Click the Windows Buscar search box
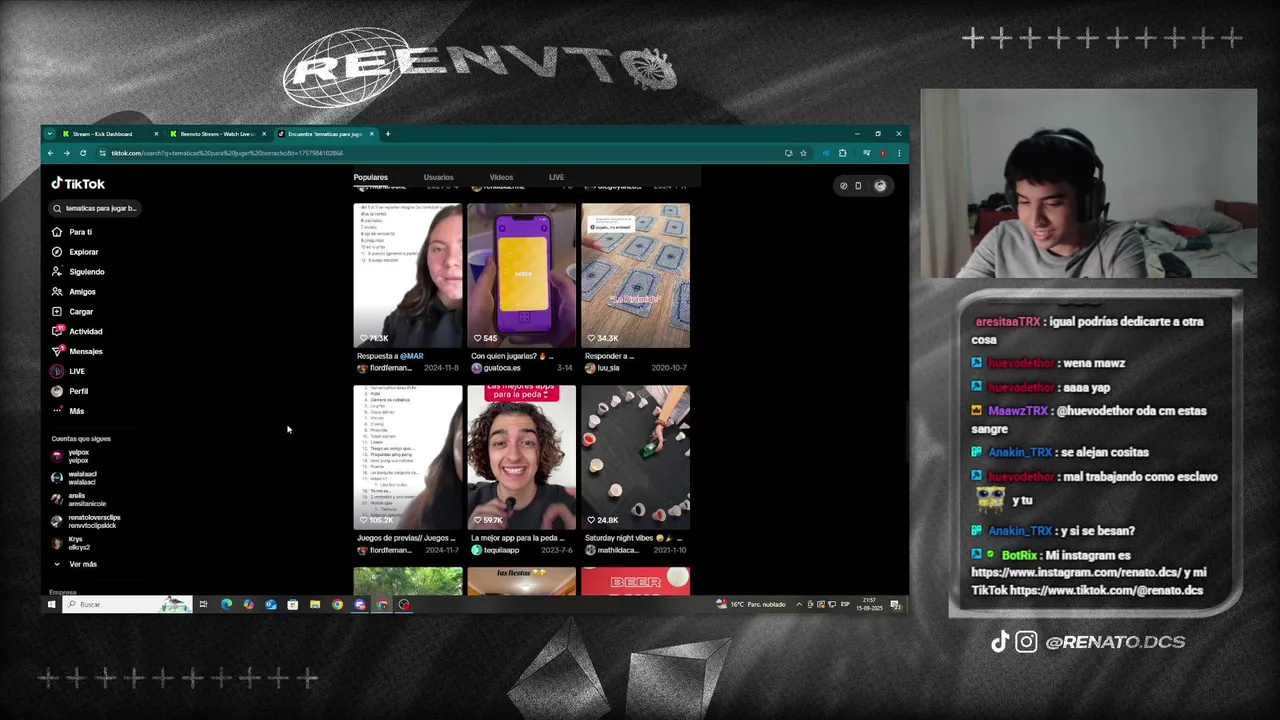 coord(127,604)
